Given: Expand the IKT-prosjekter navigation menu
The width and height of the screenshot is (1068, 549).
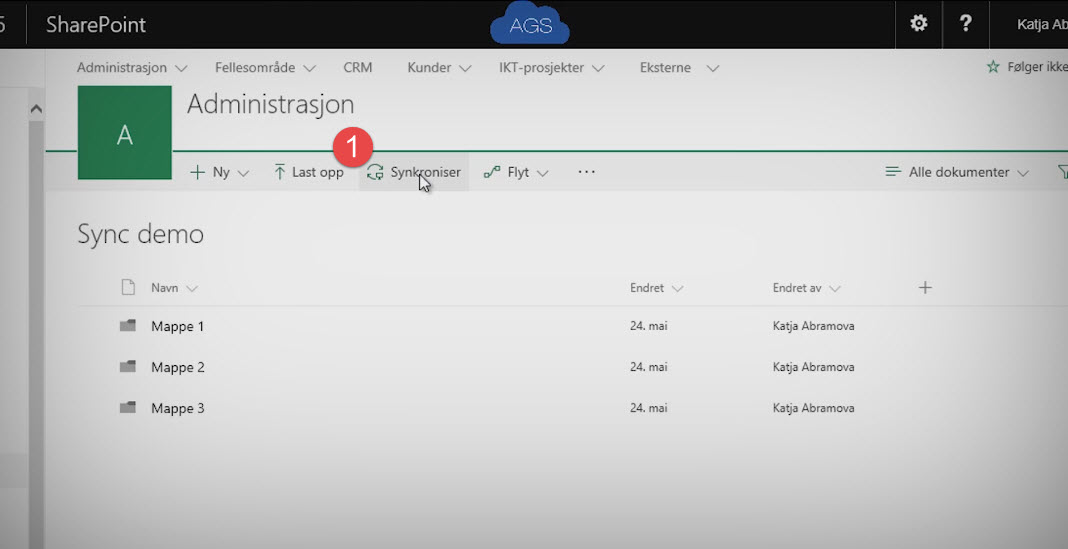Looking at the screenshot, I should click(x=552, y=68).
